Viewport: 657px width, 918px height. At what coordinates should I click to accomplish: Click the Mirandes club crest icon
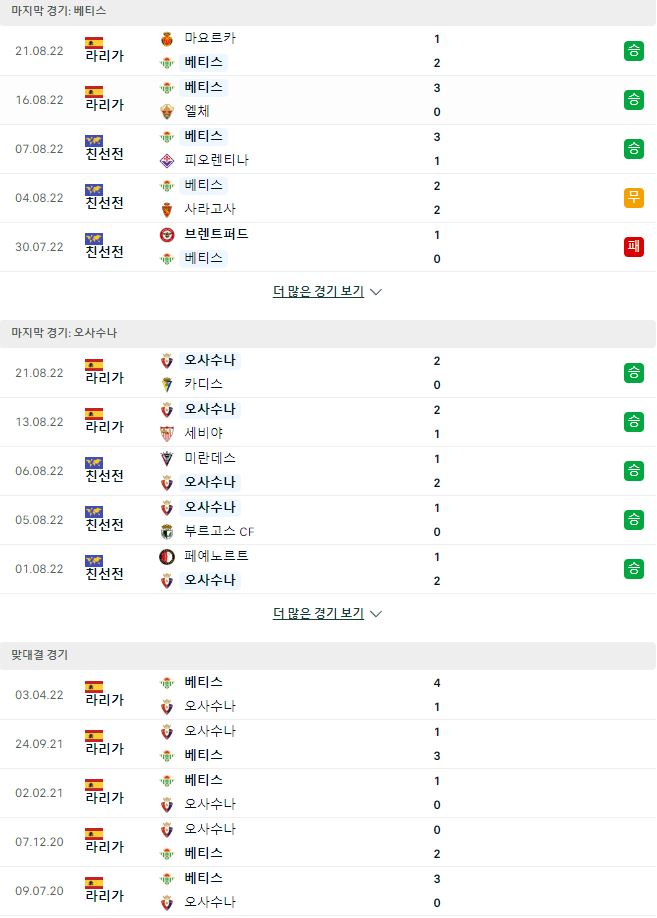167,459
